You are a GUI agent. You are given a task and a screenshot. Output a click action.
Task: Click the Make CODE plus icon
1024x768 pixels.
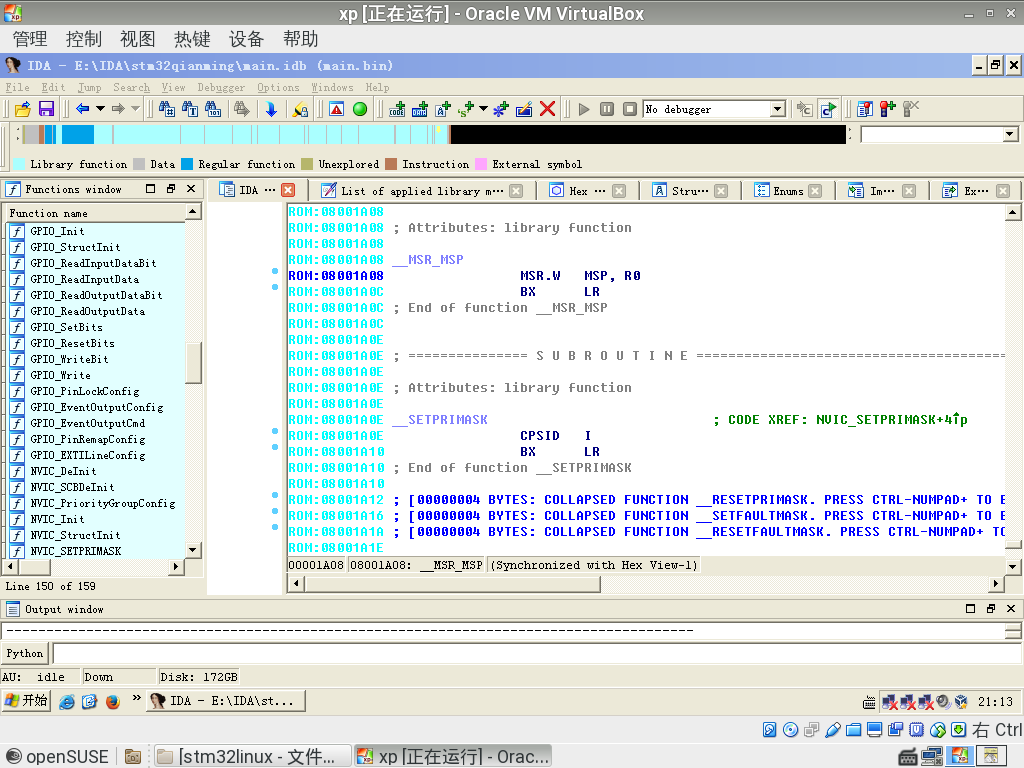[x=397, y=109]
